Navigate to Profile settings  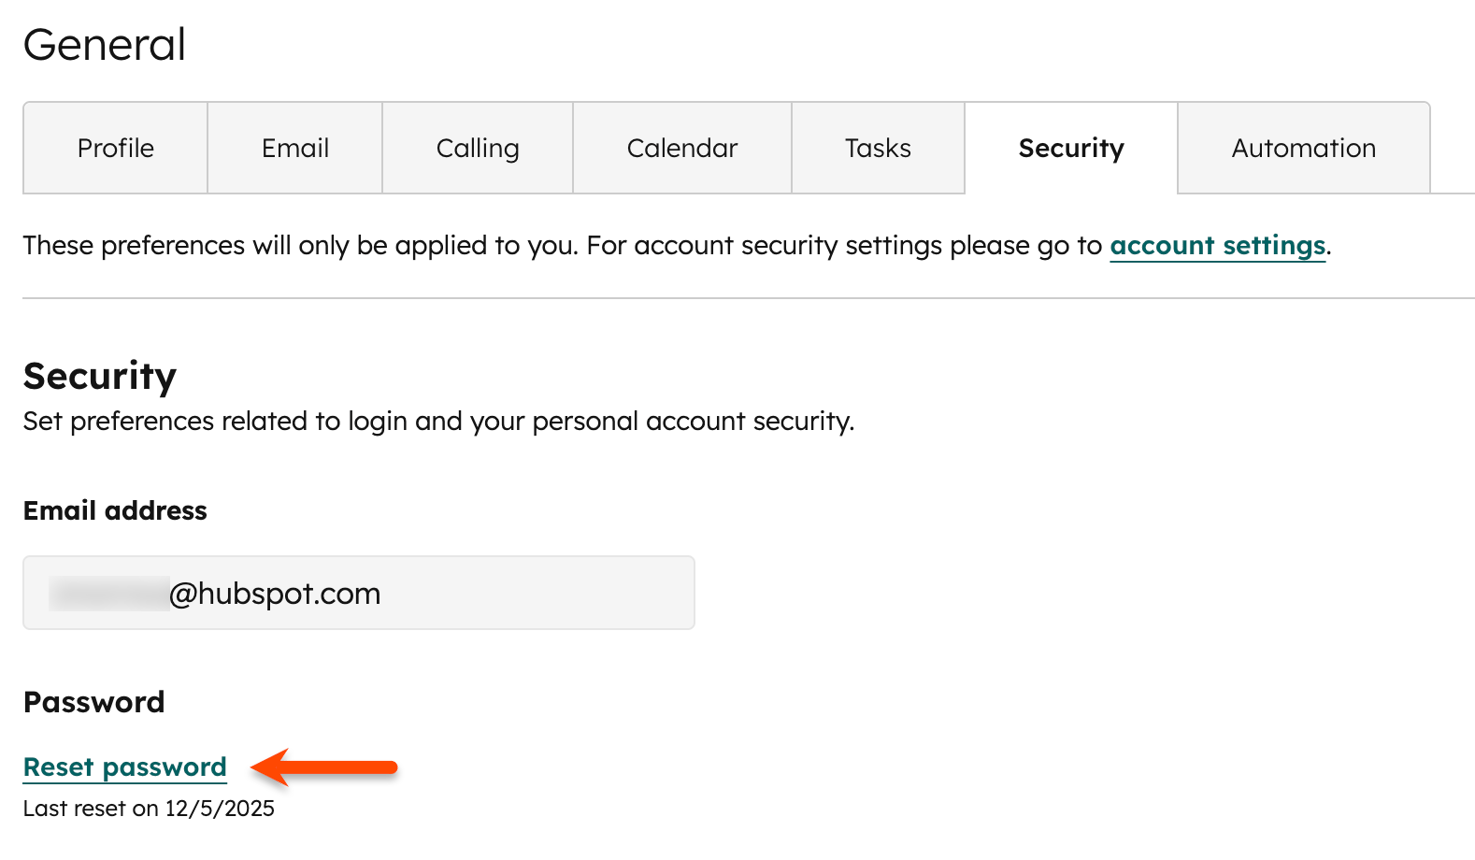115,147
